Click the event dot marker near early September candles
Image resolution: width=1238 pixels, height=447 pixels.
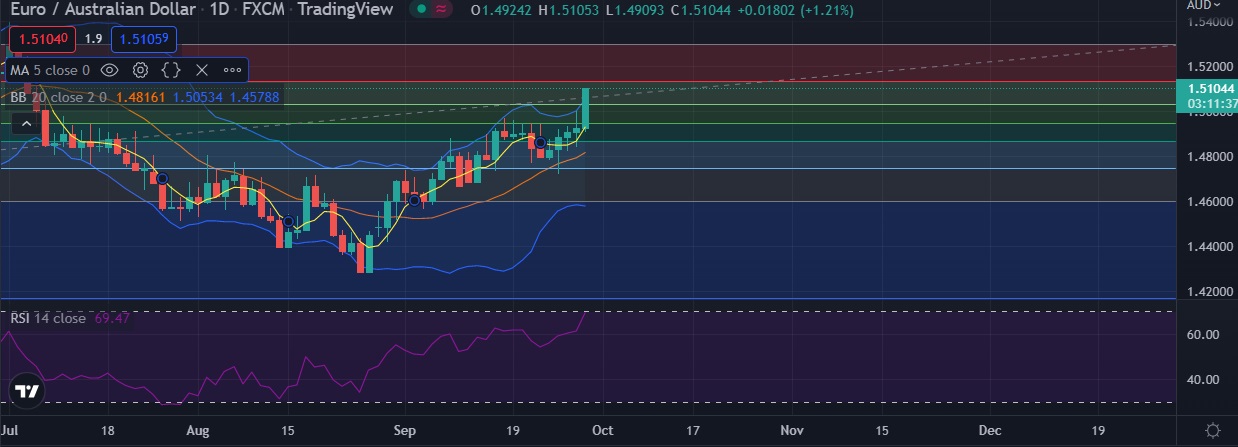tap(414, 200)
